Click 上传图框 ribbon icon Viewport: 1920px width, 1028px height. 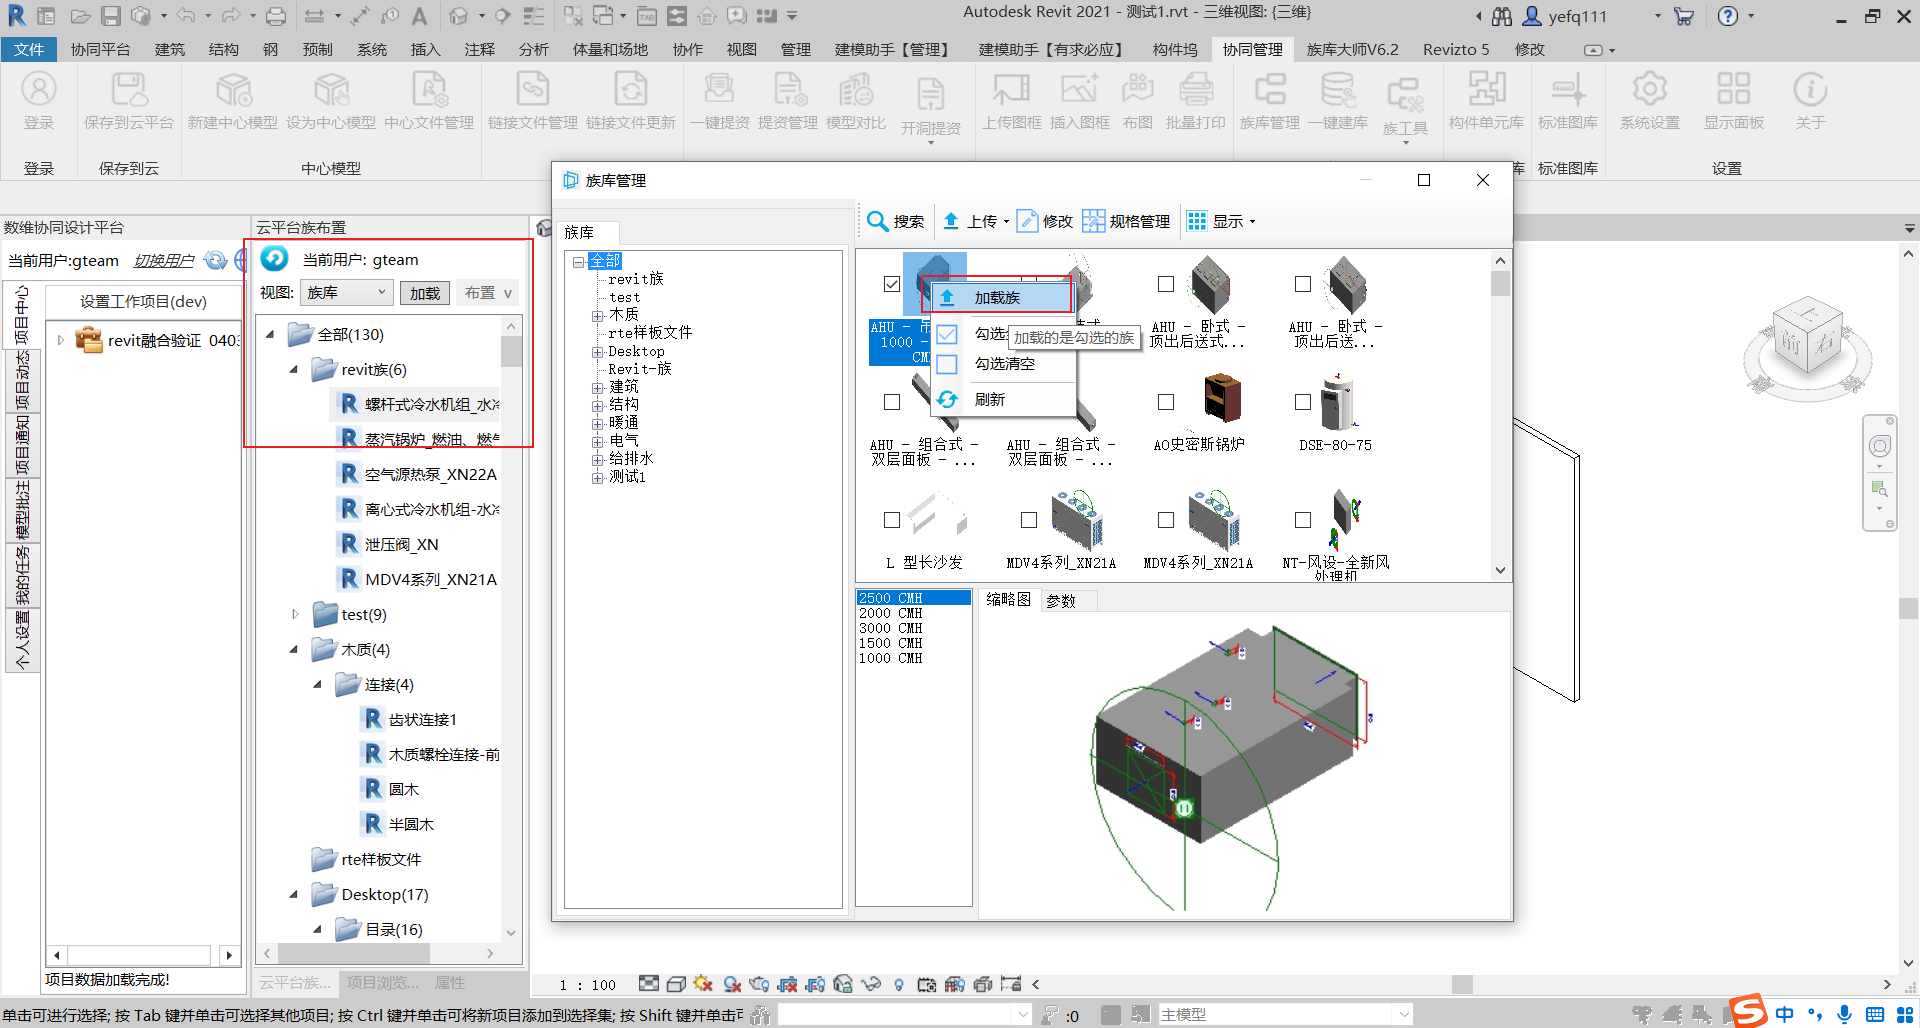1012,90
